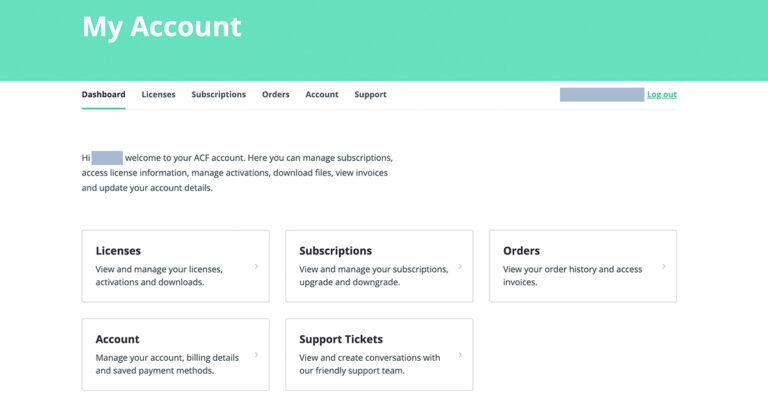Click the chevron arrow on Account card
This screenshot has height=403, width=768.
257,354
